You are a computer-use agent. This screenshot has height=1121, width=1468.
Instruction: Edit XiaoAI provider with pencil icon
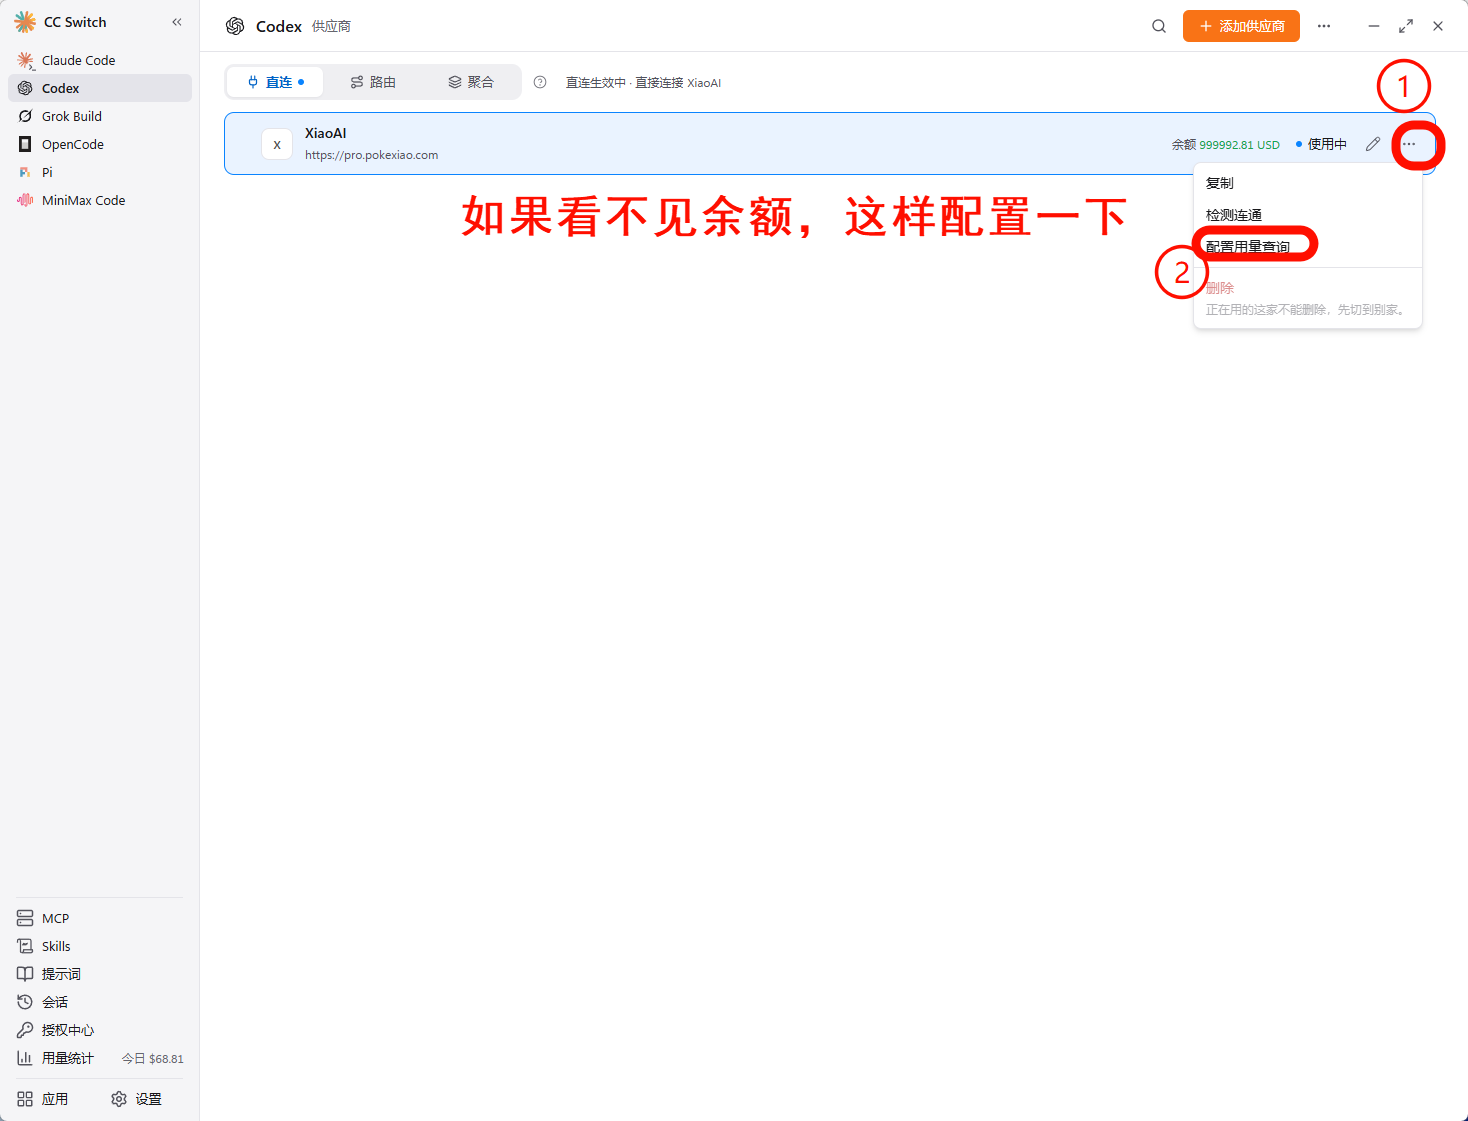coord(1373,144)
